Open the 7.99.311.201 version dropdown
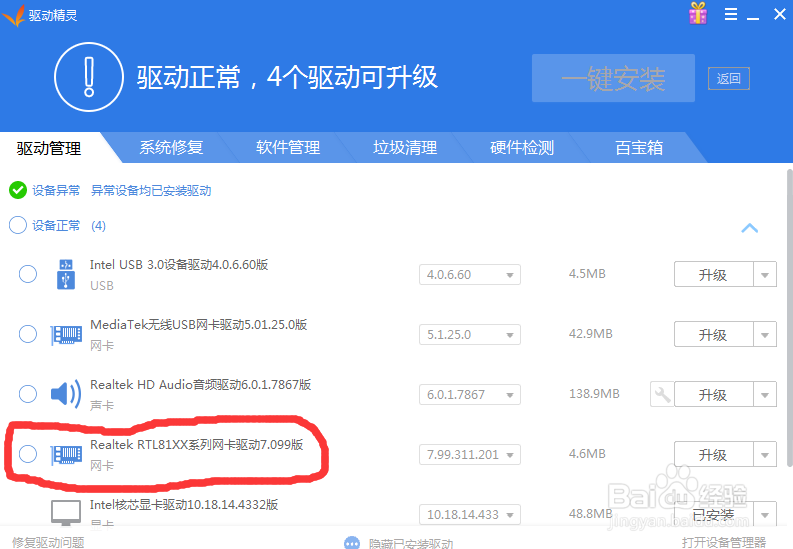The image size is (793, 549). (x=470, y=454)
